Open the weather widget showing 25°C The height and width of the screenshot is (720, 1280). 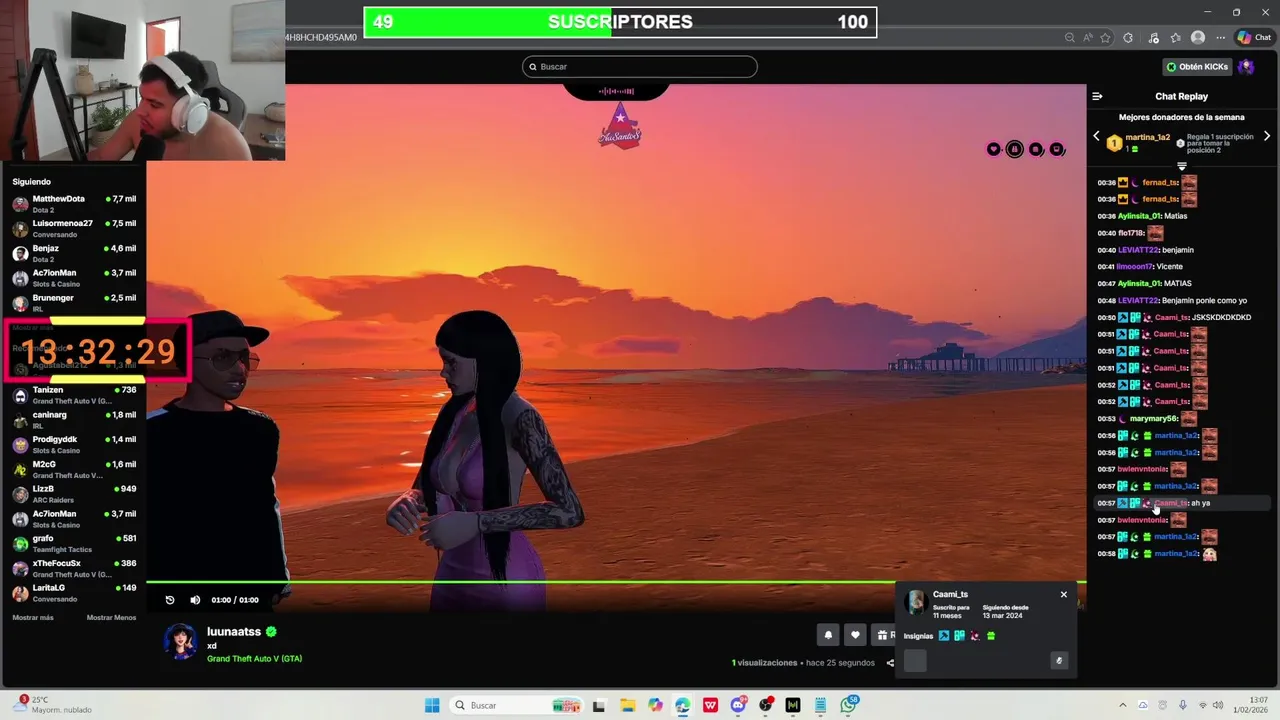tap(52, 705)
